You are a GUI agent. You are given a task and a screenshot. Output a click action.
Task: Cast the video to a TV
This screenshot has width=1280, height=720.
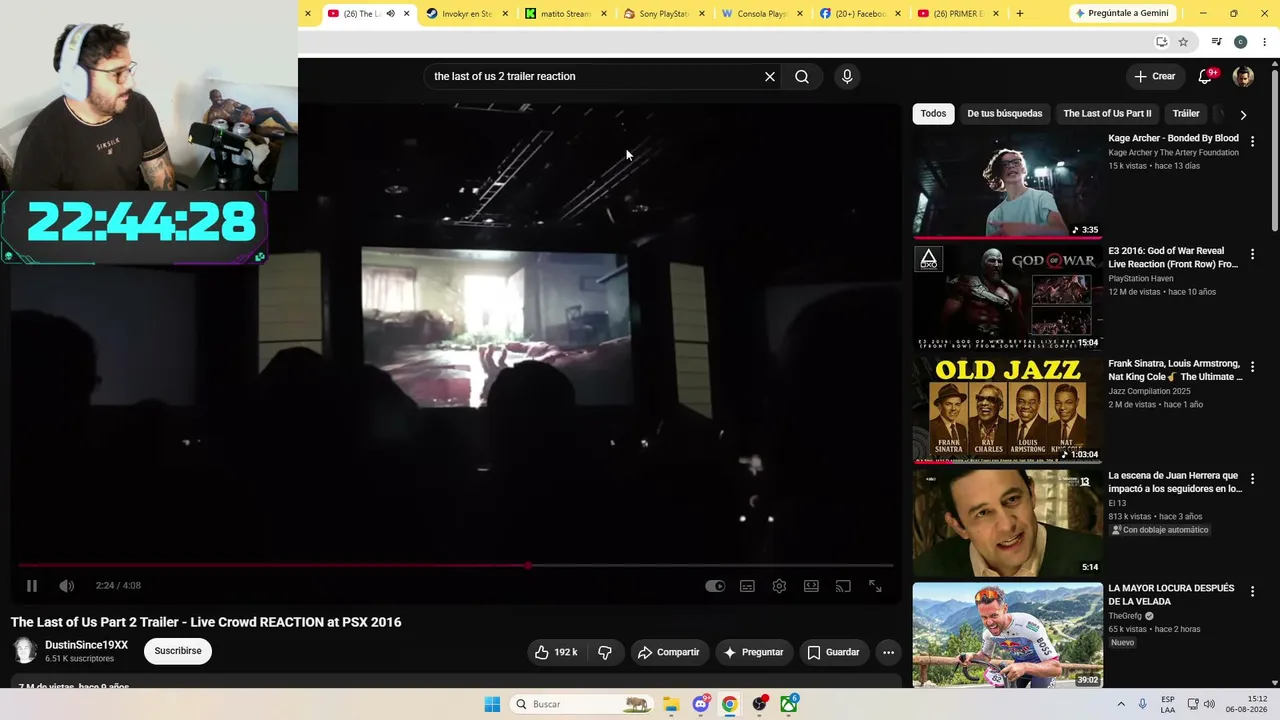pos(843,586)
